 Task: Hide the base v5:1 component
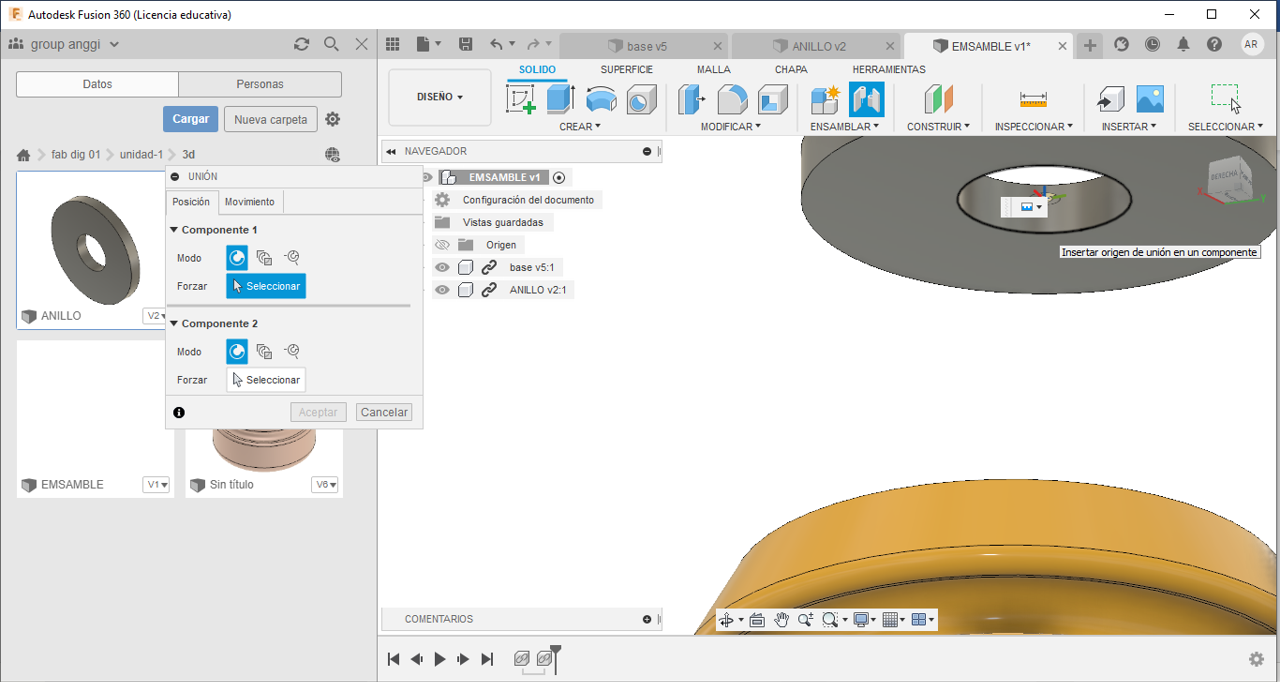pos(442,267)
